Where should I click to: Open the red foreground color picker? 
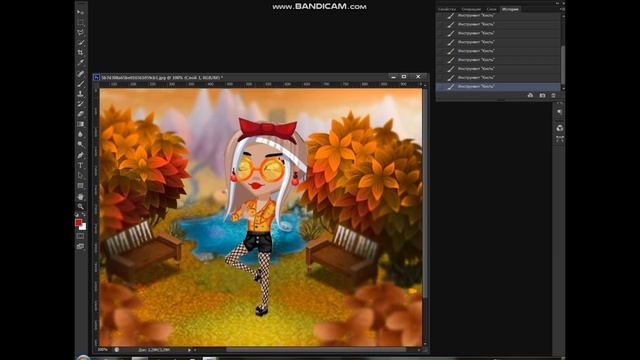(x=78, y=222)
